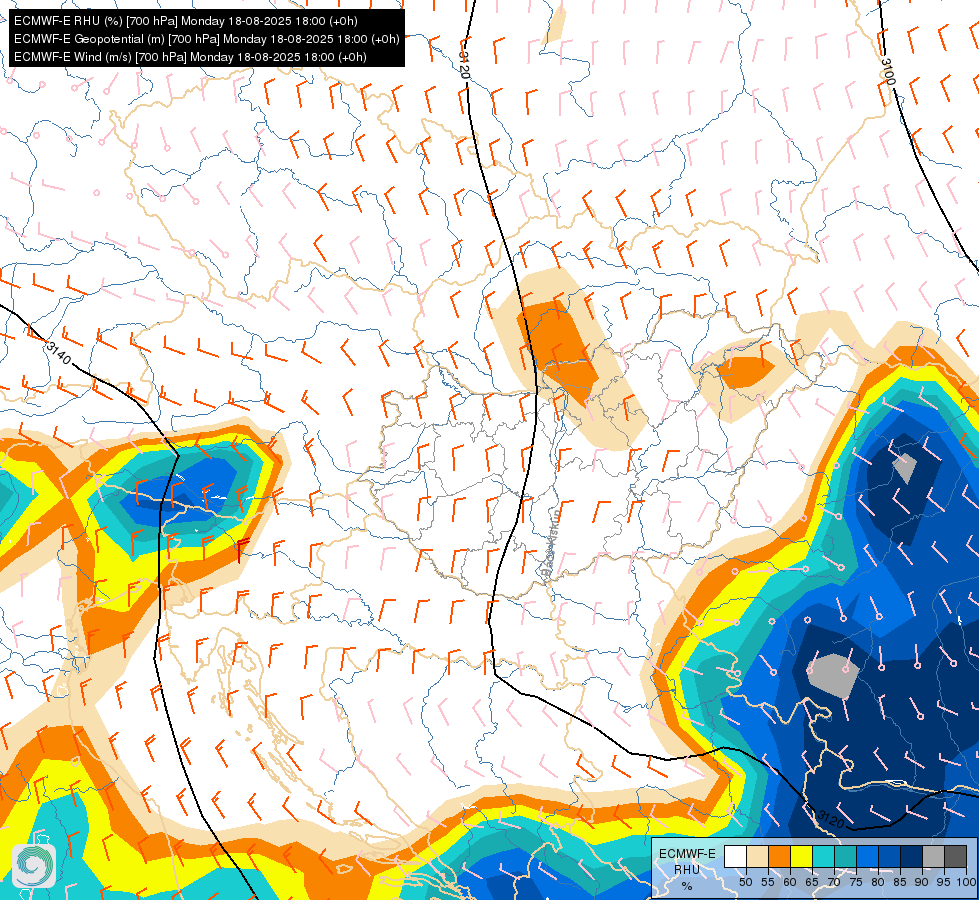The height and width of the screenshot is (900, 979).
Task: Click the legend value 100
Action: tap(967, 882)
